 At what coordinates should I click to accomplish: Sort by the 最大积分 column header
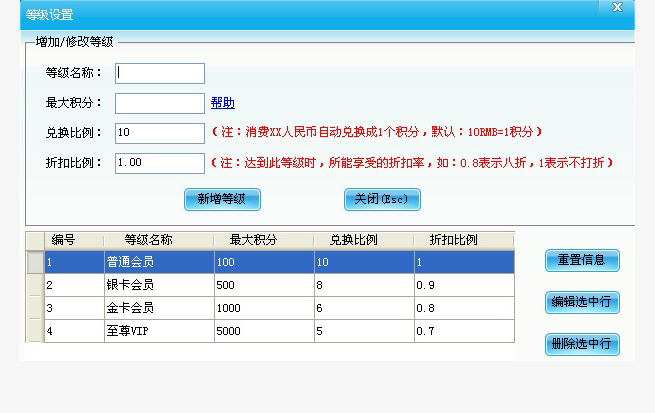252,240
